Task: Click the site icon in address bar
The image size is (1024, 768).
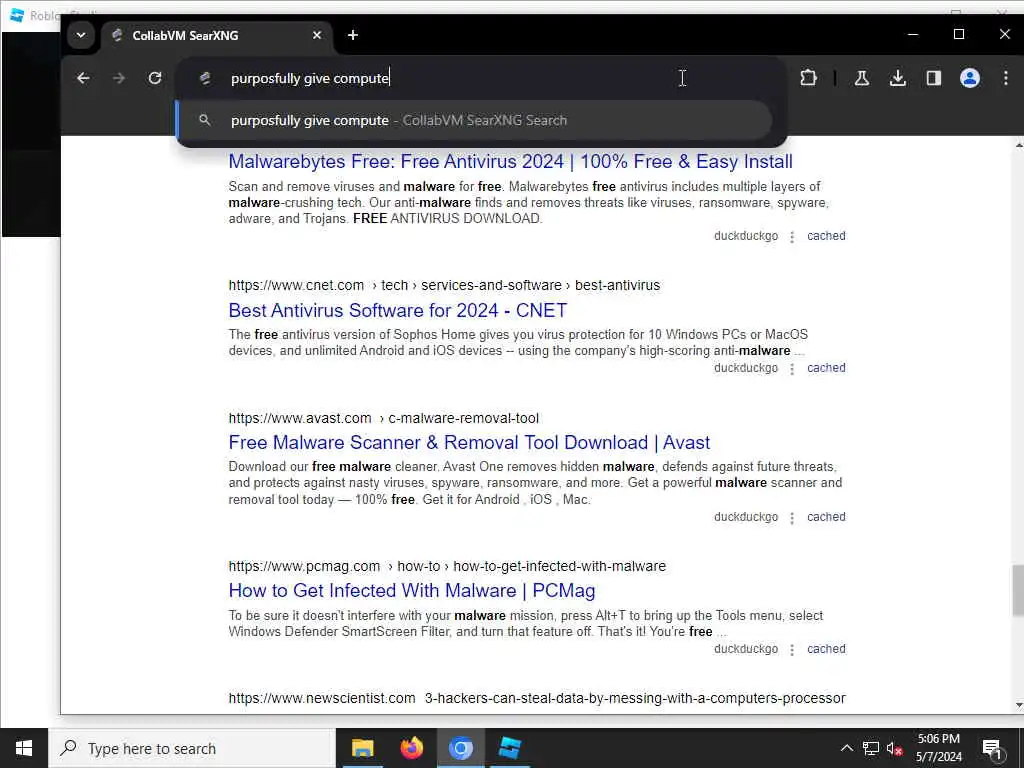Action: point(205,78)
